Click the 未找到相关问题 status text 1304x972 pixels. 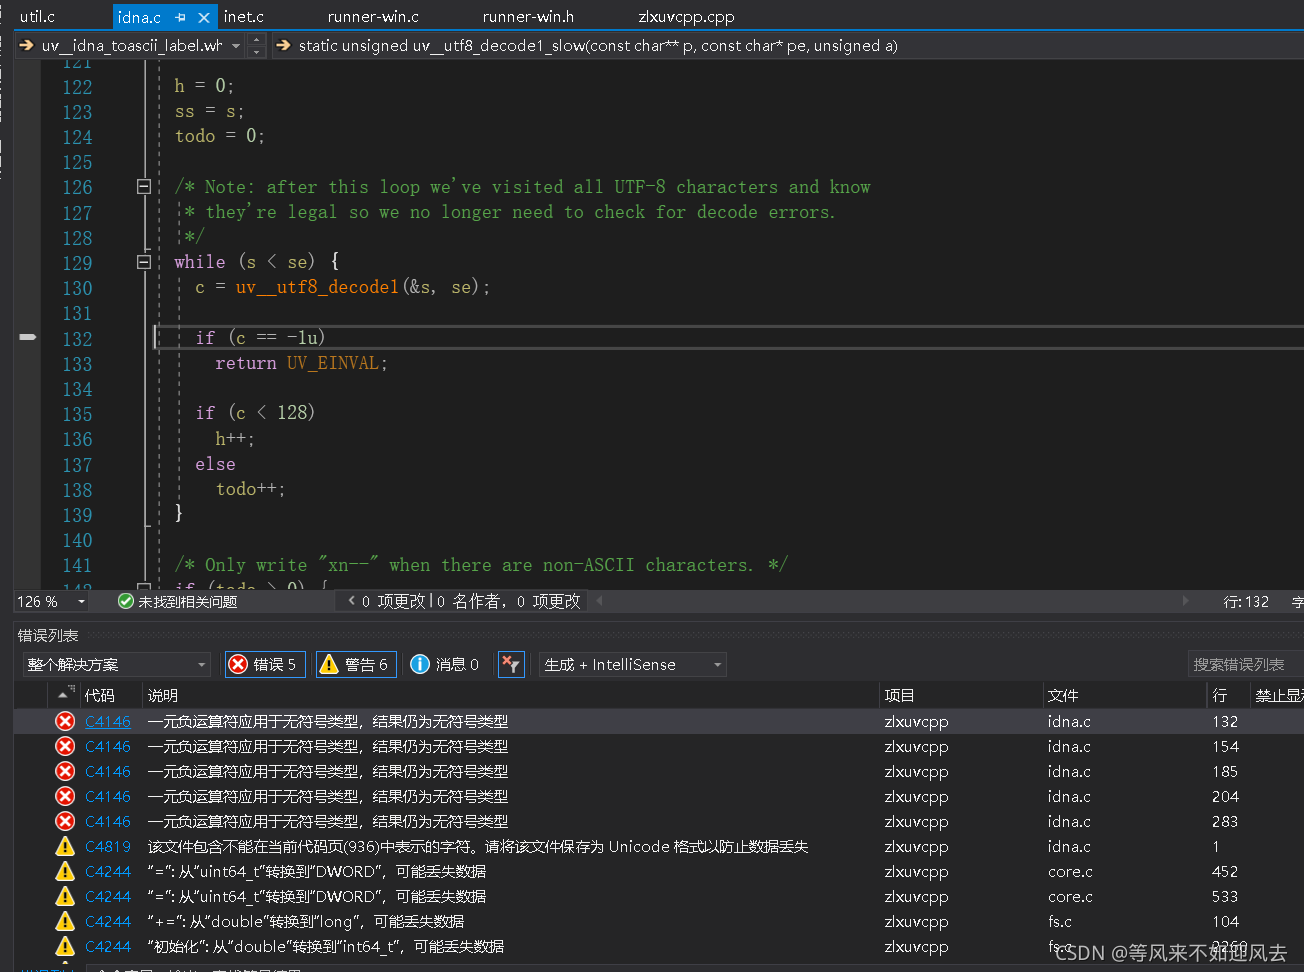pos(187,601)
